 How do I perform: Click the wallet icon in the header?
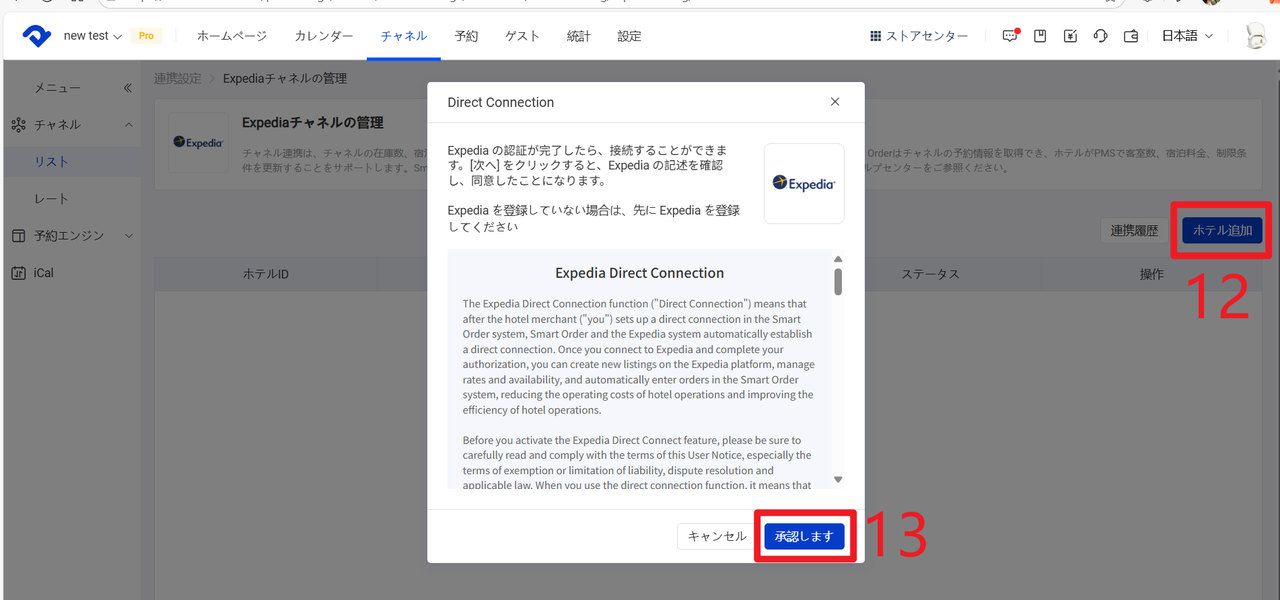(1131, 36)
